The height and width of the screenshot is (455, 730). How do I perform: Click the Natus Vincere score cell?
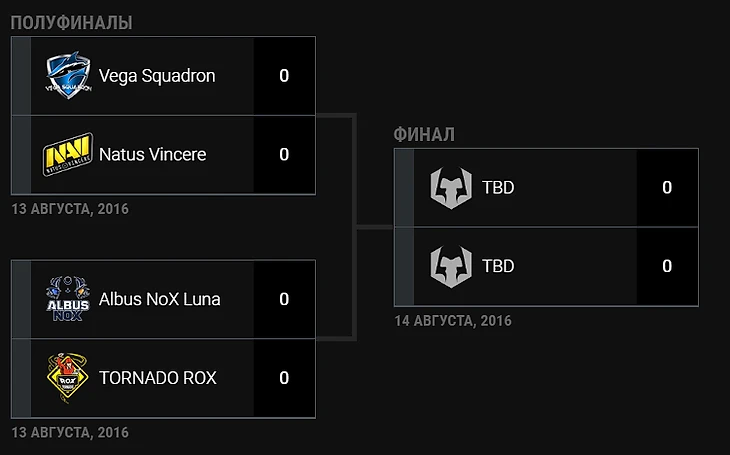pos(284,155)
